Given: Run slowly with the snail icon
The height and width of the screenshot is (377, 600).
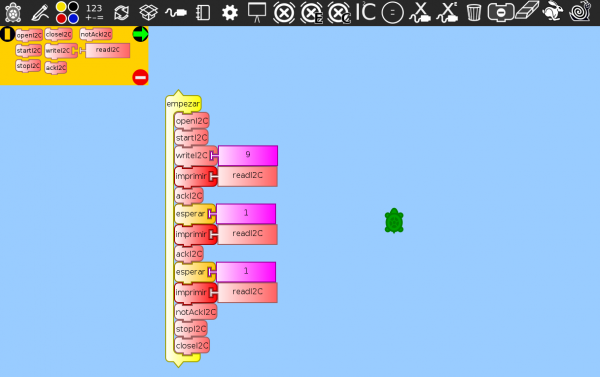Looking at the screenshot, I should coord(580,11).
